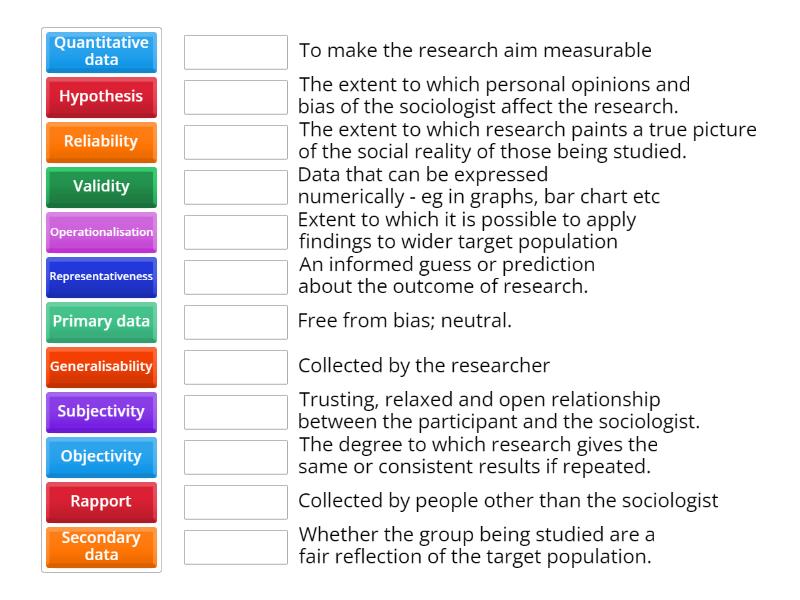The height and width of the screenshot is (600, 800).
Task: Click answer box beside 'Free from bias; neutral'
Action: [x=236, y=322]
